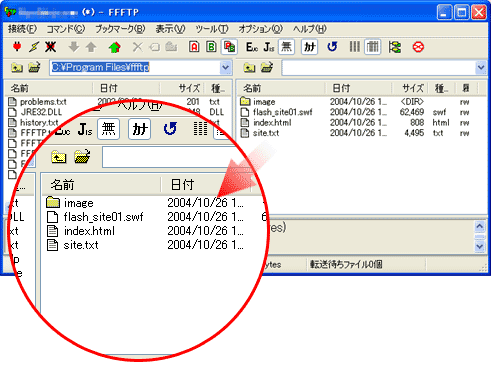Open the local path dropdown arrow

[x=226, y=68]
